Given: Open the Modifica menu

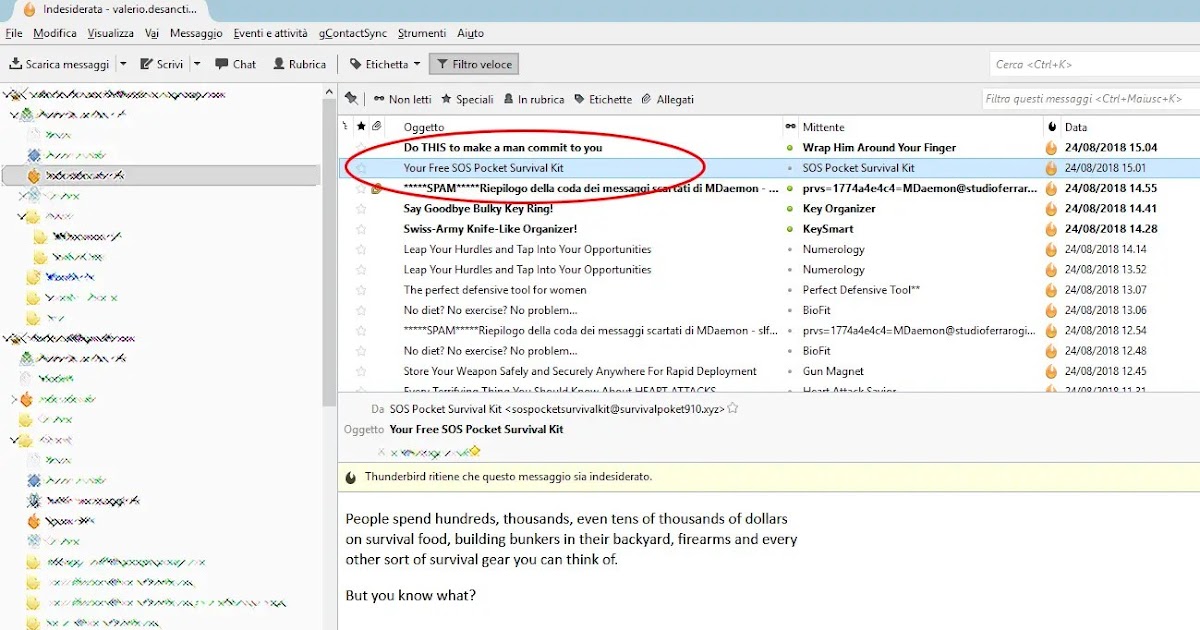Looking at the screenshot, I should pos(55,33).
